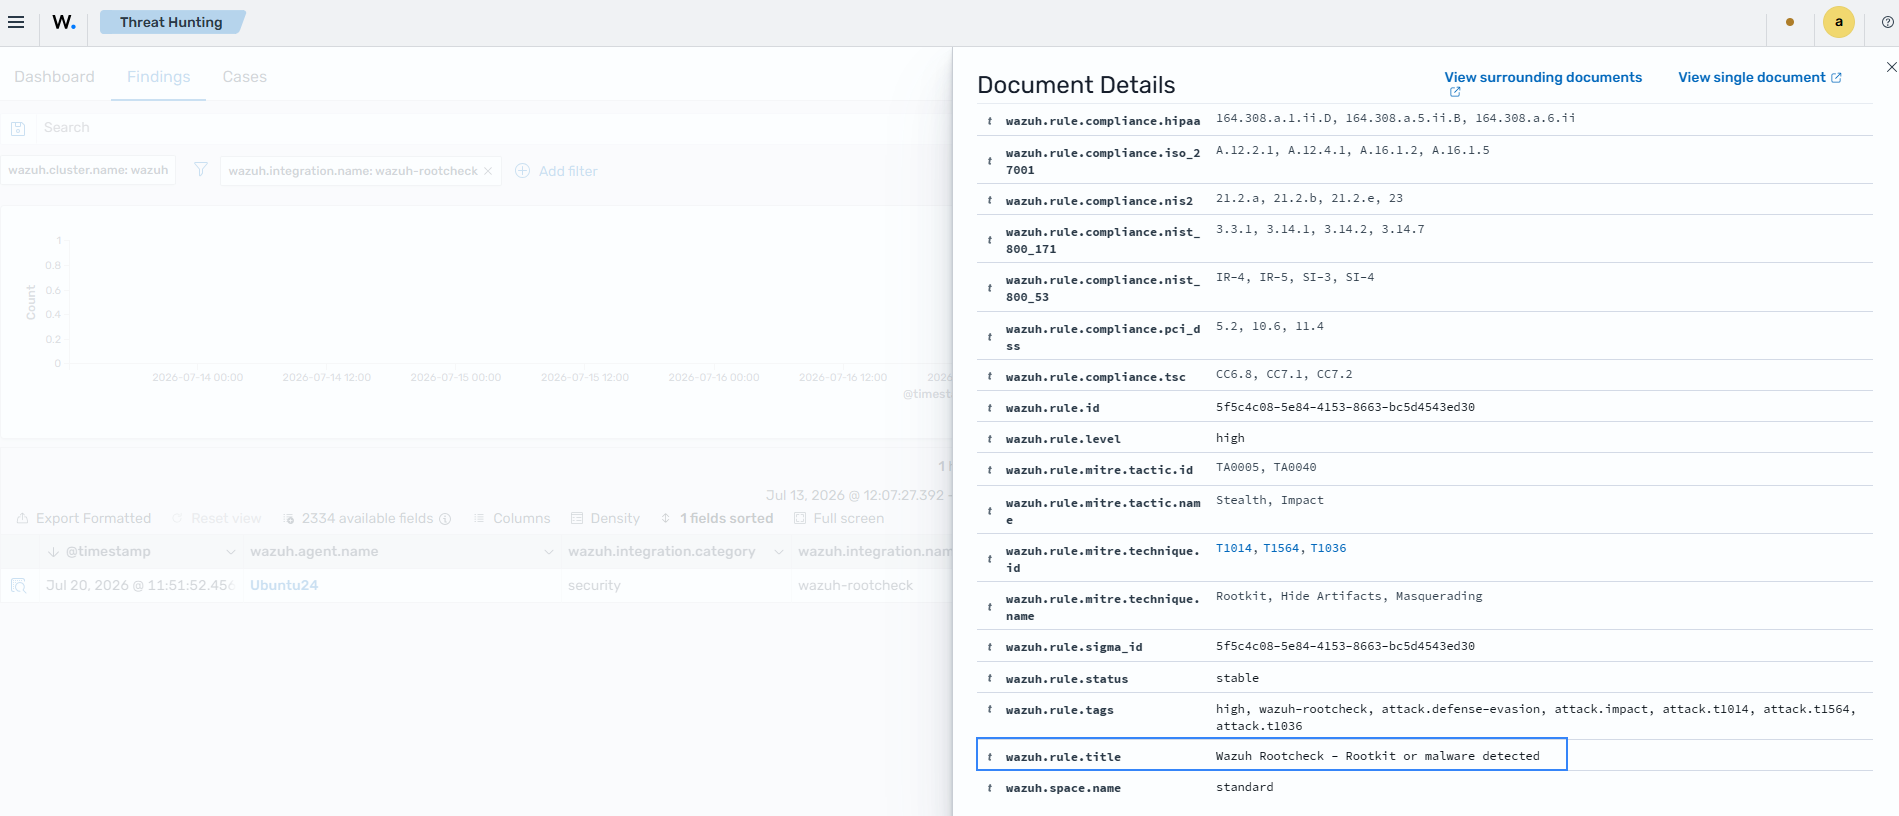1899x816 pixels.
Task: Open MITRE technique T1014 link
Action: tap(1234, 549)
